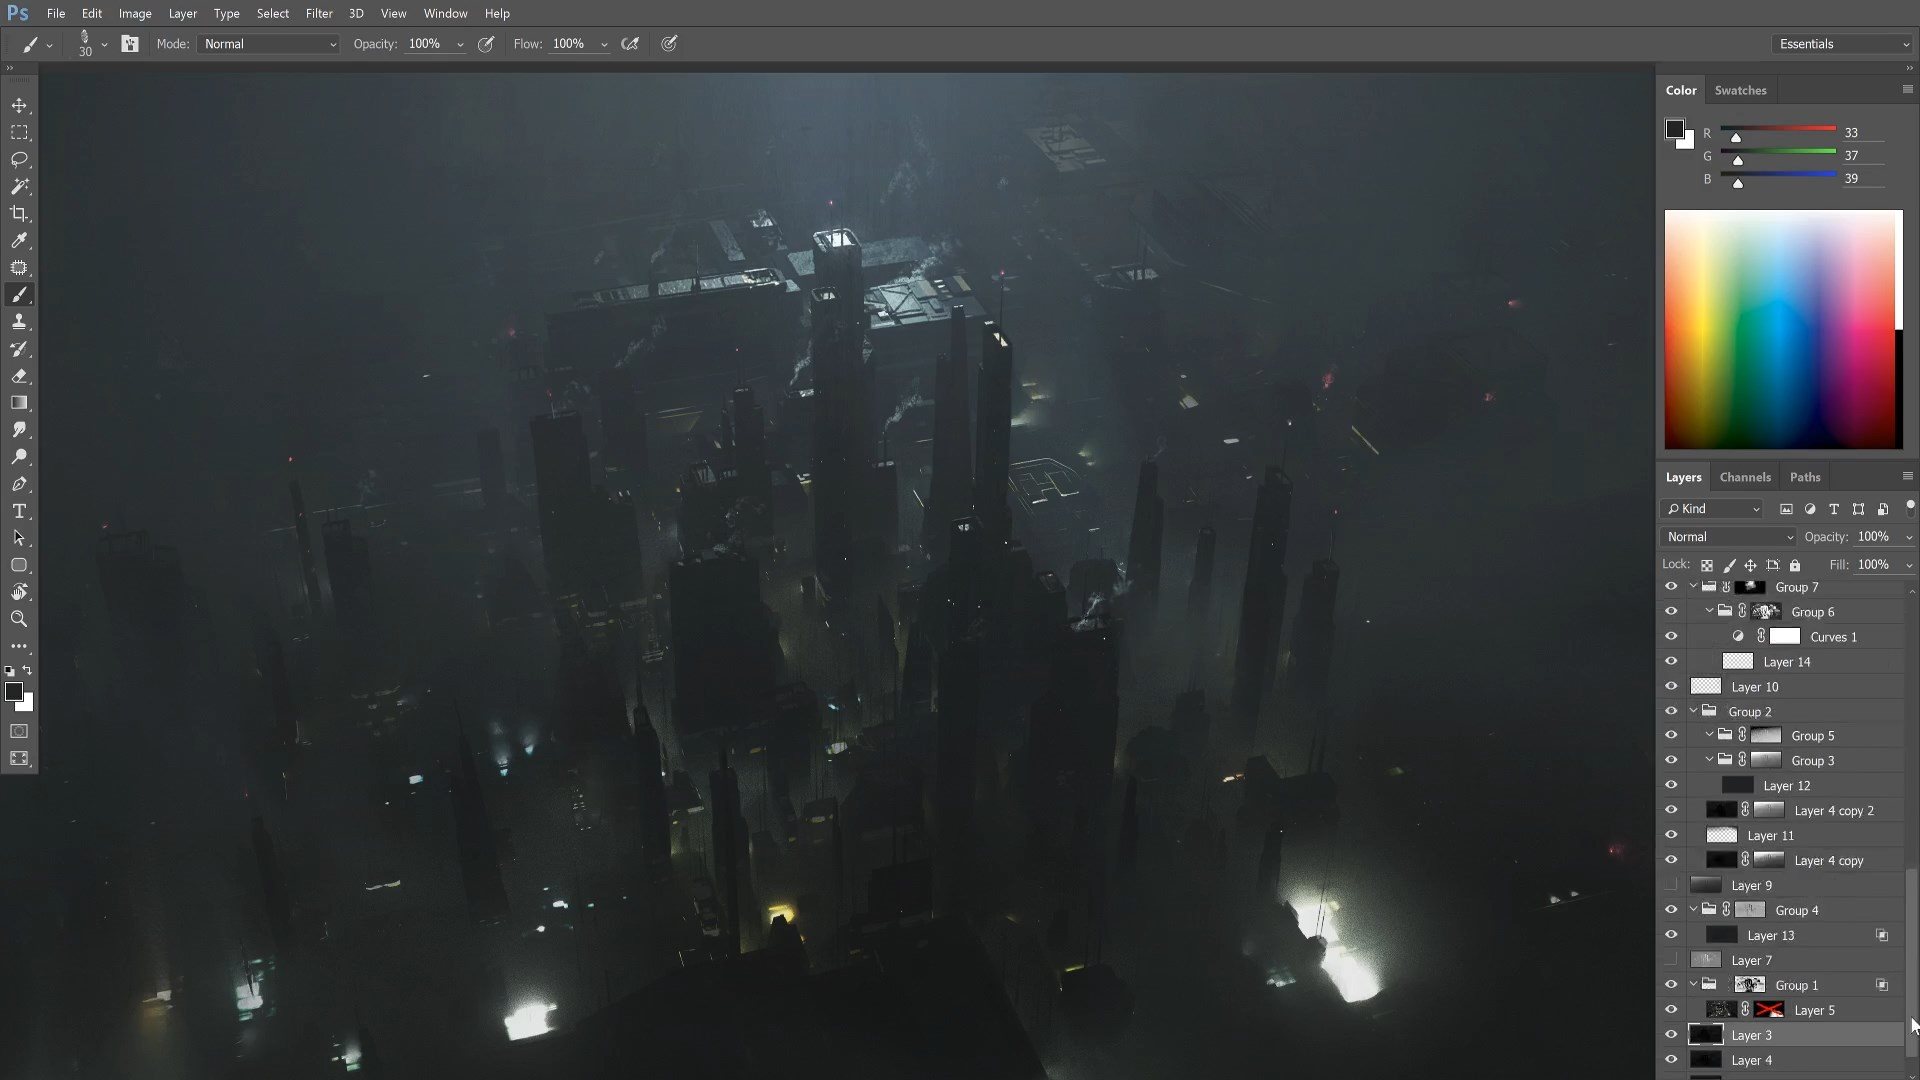Collapse the Group 2 folder
The width and height of the screenshot is (1920, 1080).
(x=1693, y=711)
